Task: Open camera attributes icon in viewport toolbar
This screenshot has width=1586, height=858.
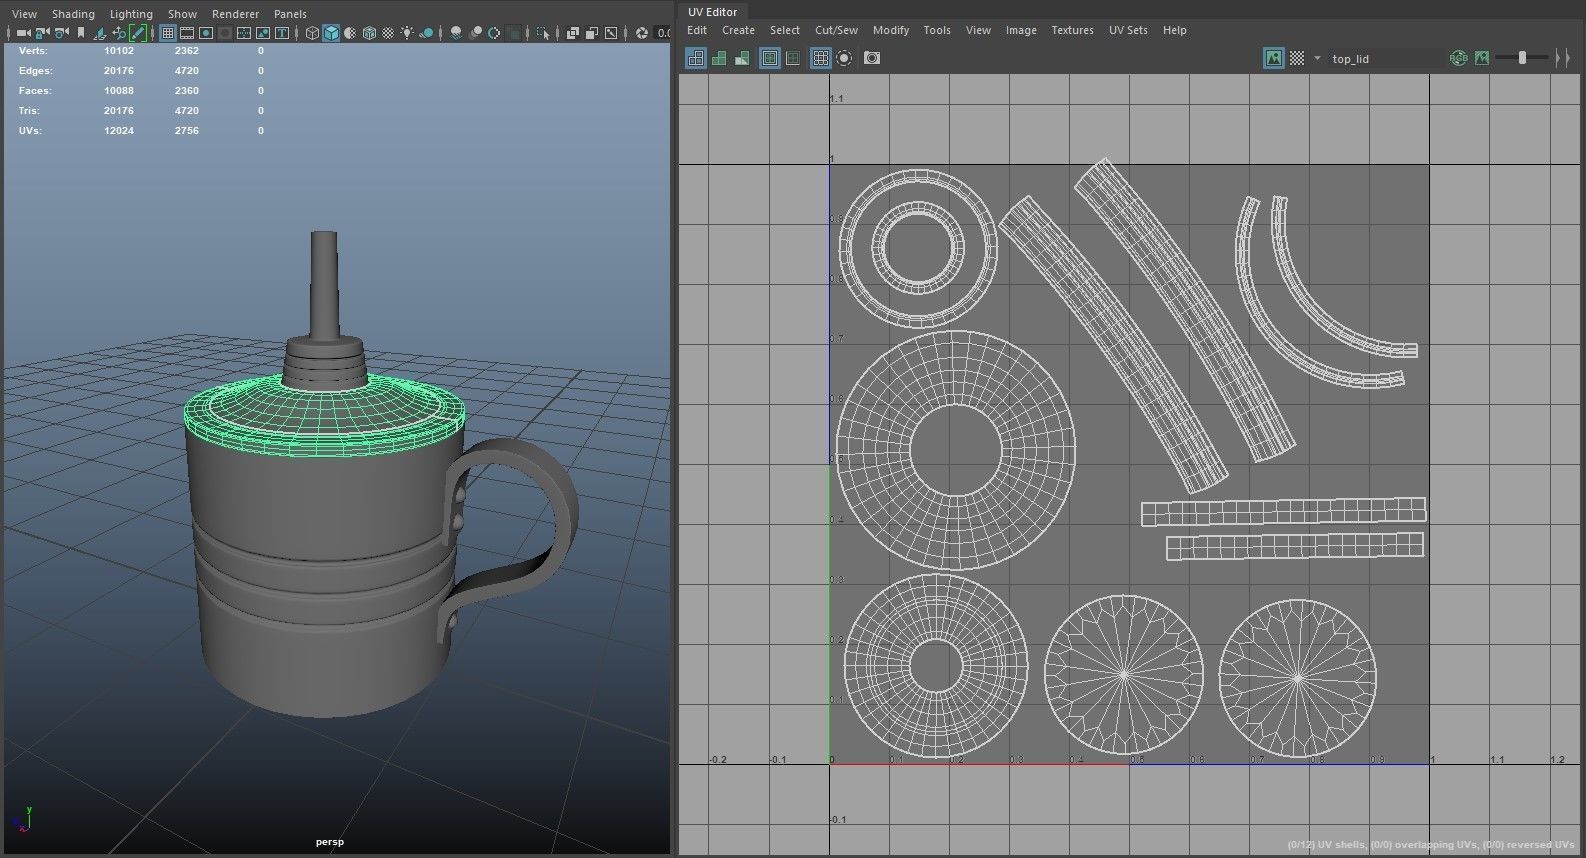Action: pyautogui.click(x=61, y=33)
